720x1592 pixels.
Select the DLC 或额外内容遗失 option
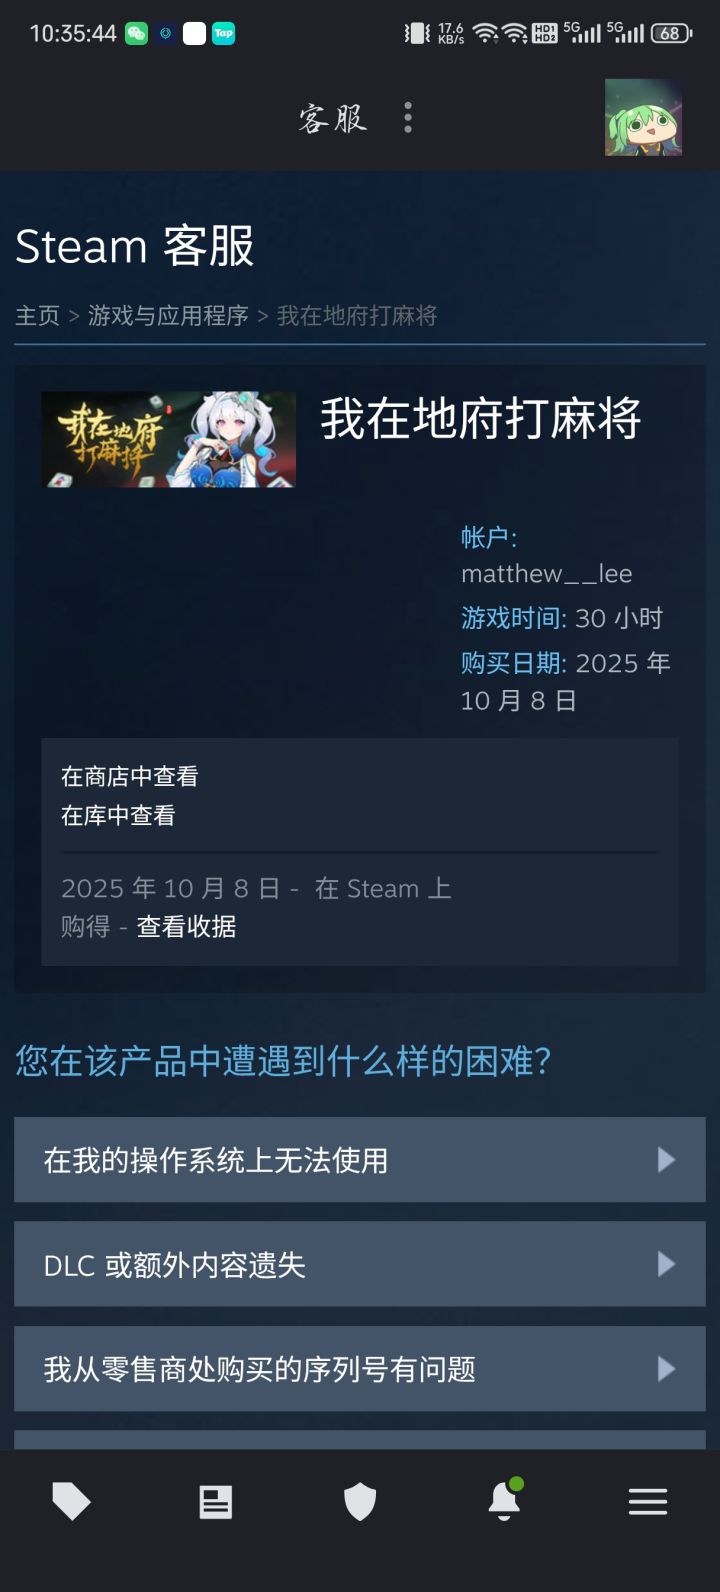click(x=360, y=1264)
